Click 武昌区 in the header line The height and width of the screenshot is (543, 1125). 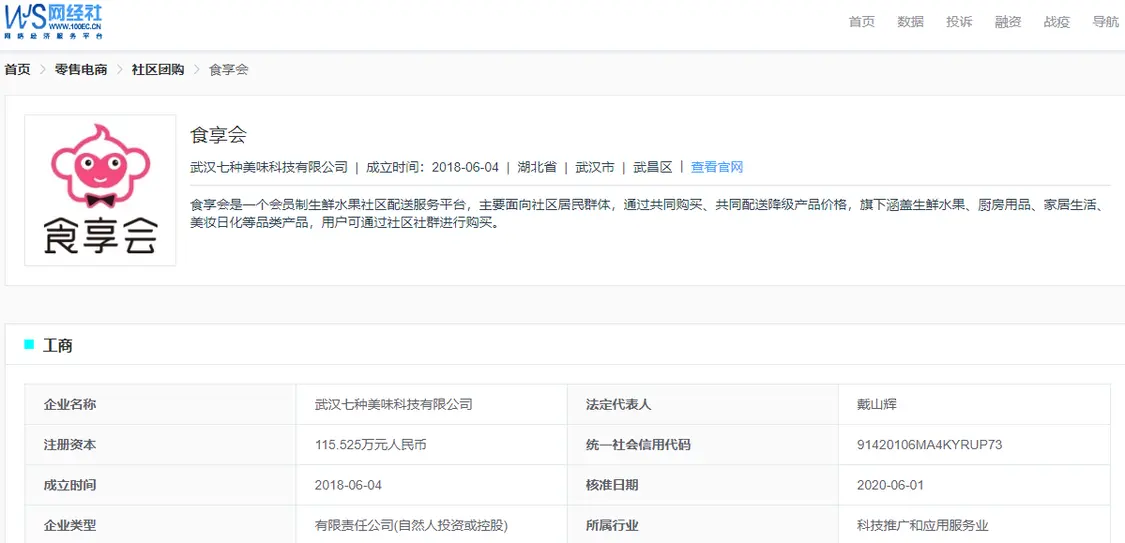[653, 167]
